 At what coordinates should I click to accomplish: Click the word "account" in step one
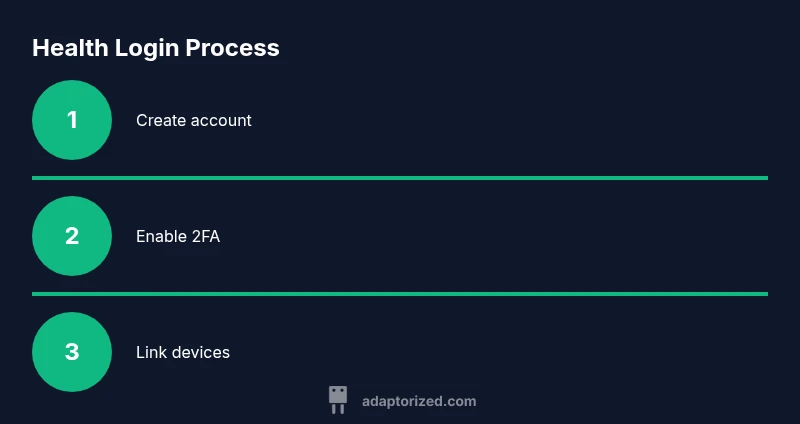coord(221,120)
